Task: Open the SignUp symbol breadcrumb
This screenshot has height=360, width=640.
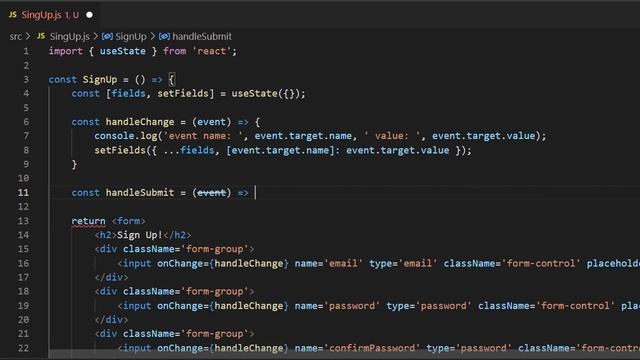Action: point(131,36)
